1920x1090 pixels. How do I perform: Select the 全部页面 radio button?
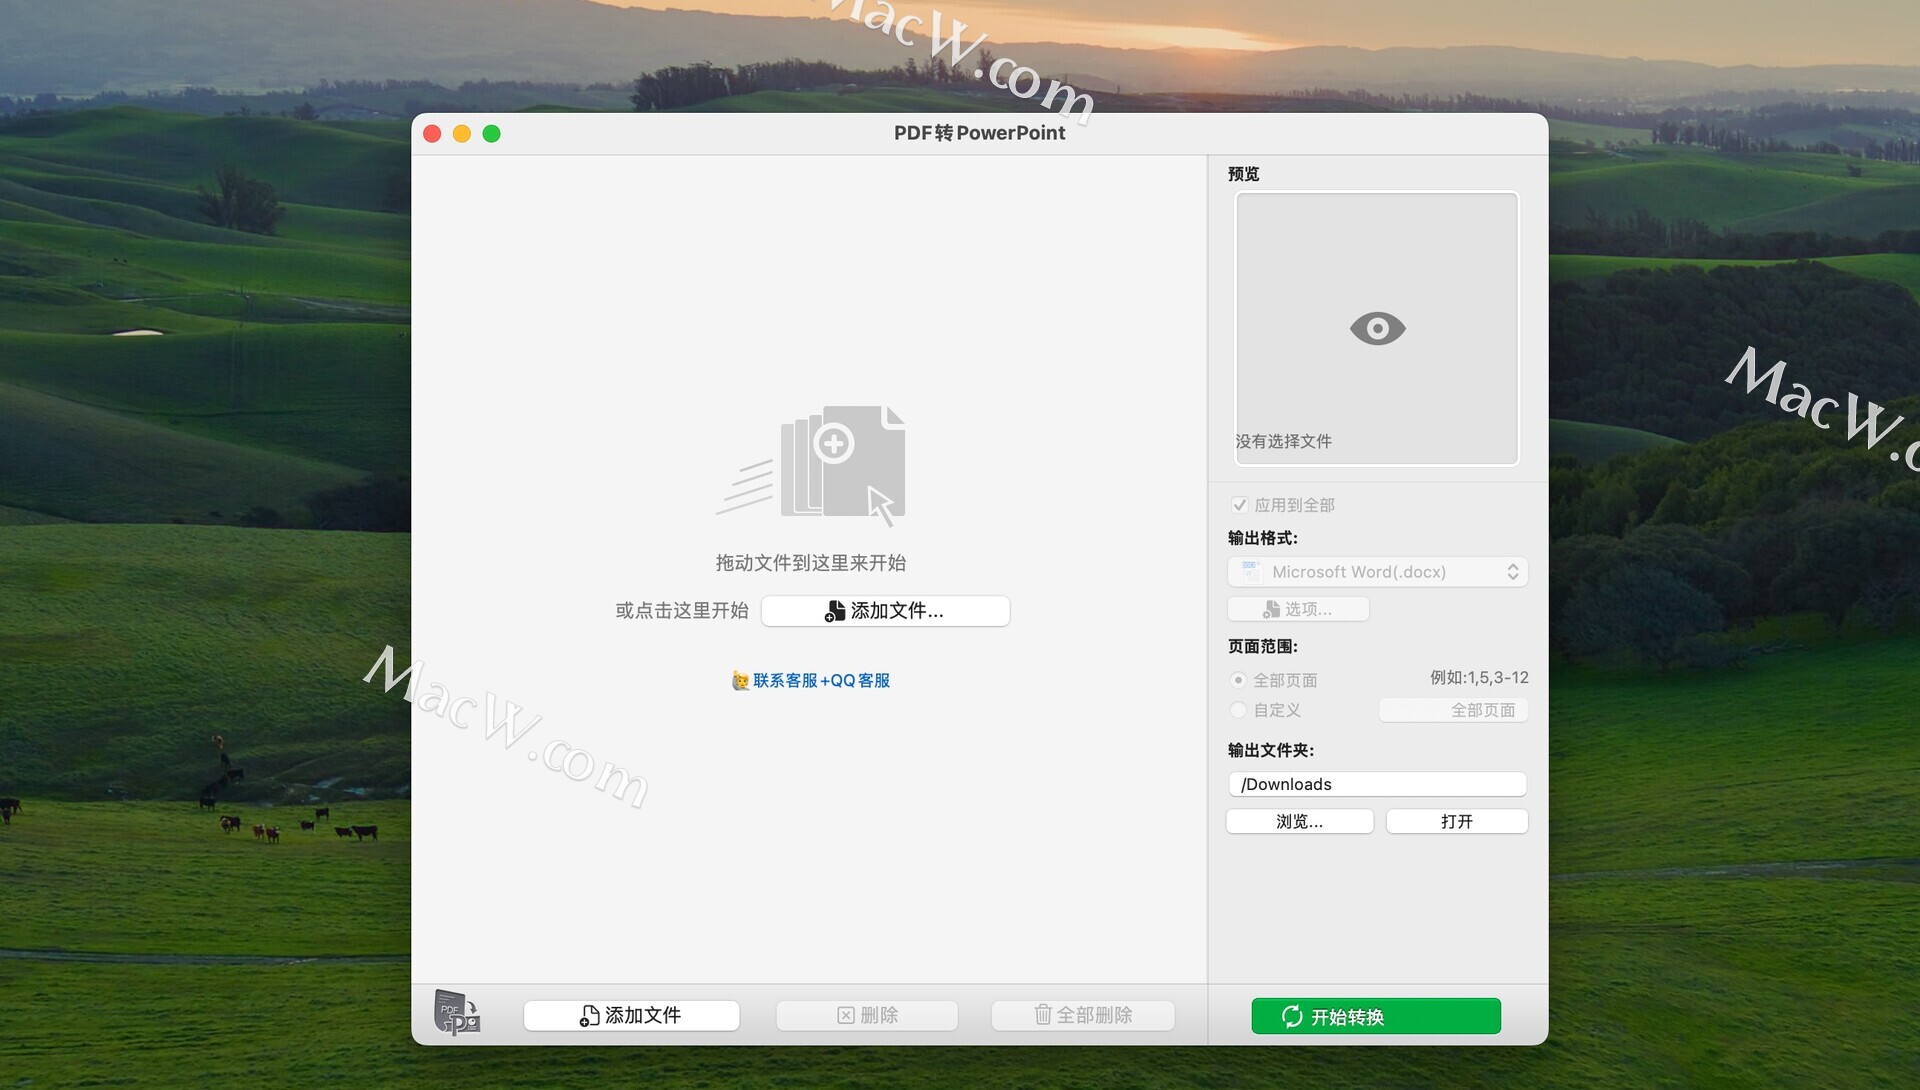[x=1238, y=680]
